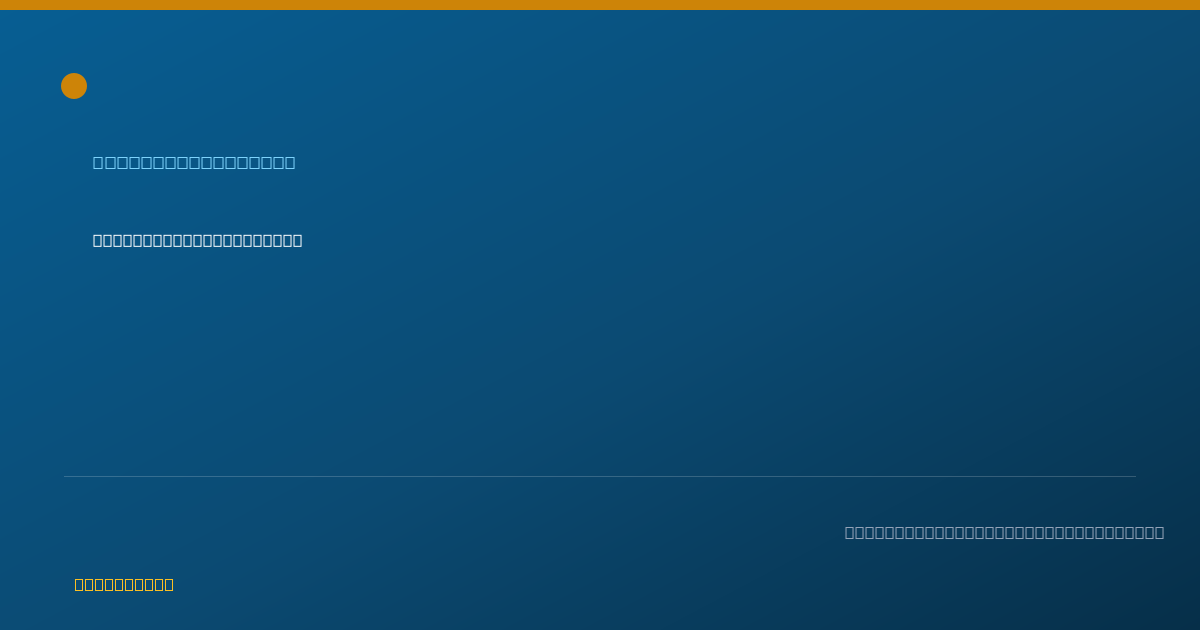Viewport: 1200px width, 630px height.
Task: Click the thin horizontal divider line
Action: point(600,476)
